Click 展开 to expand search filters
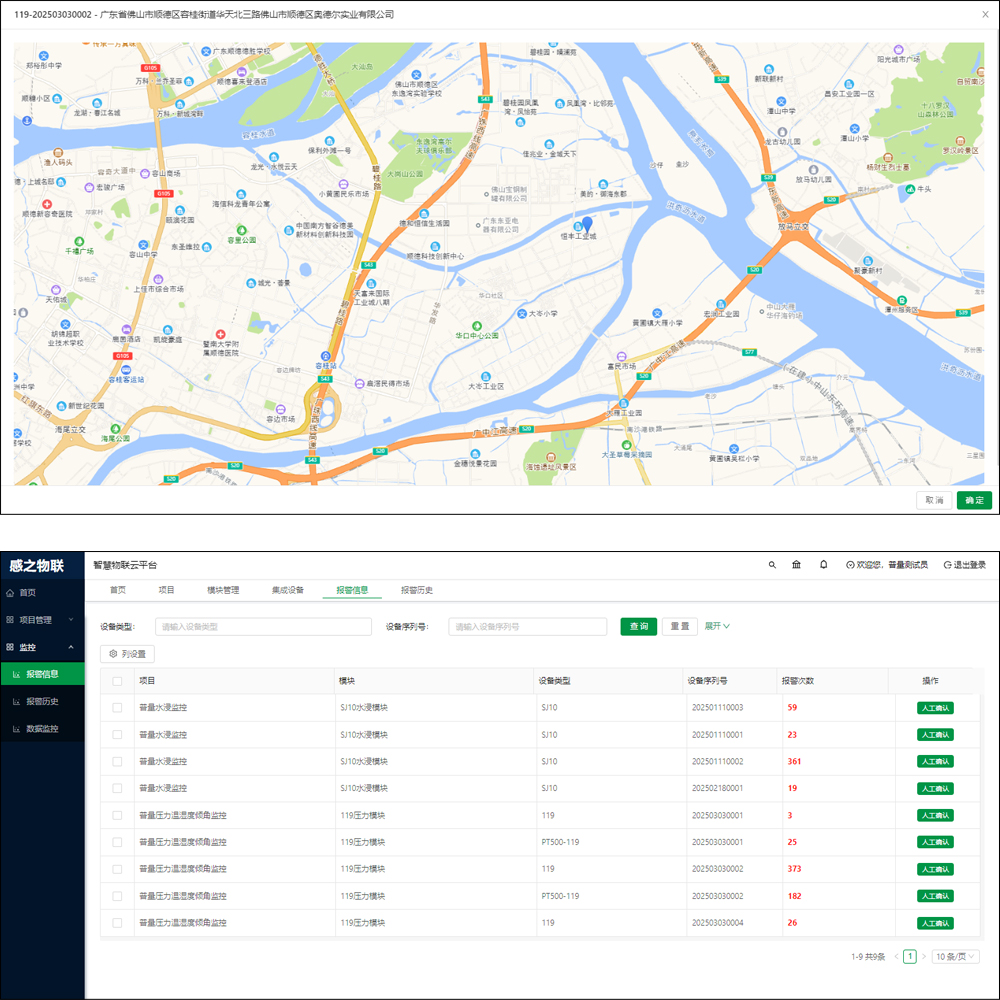The image size is (1000, 1000). (x=717, y=626)
